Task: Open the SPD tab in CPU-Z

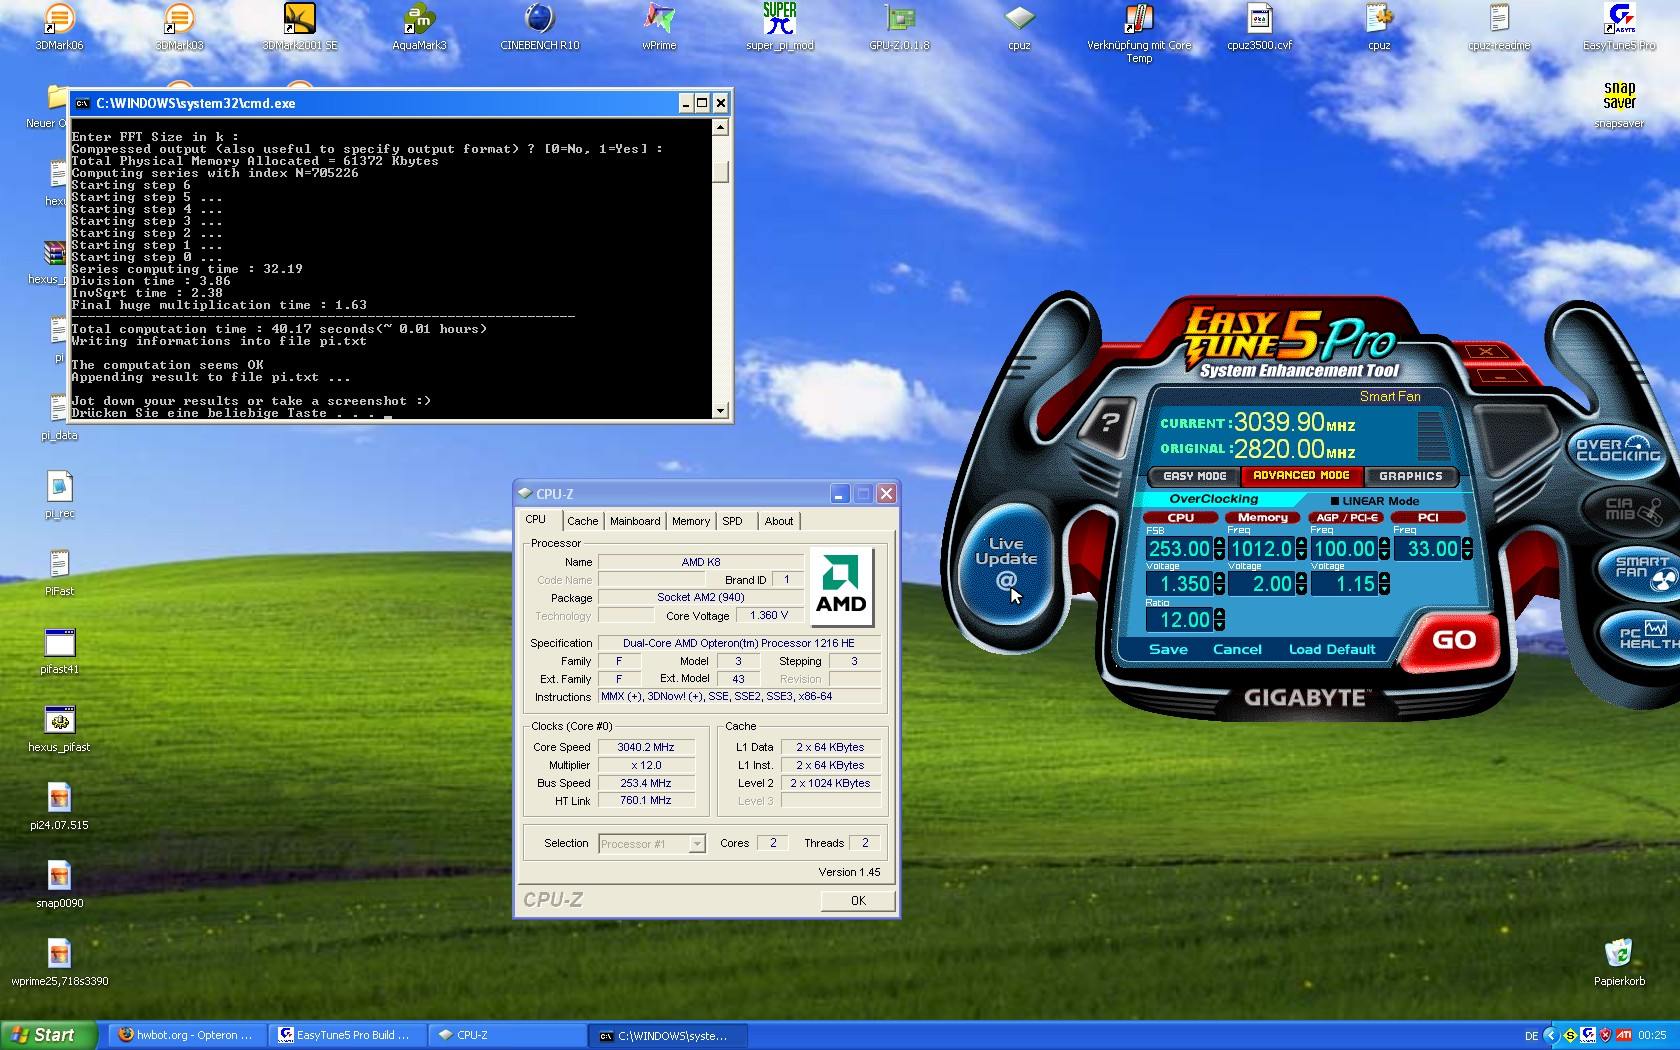Action: coord(732,521)
